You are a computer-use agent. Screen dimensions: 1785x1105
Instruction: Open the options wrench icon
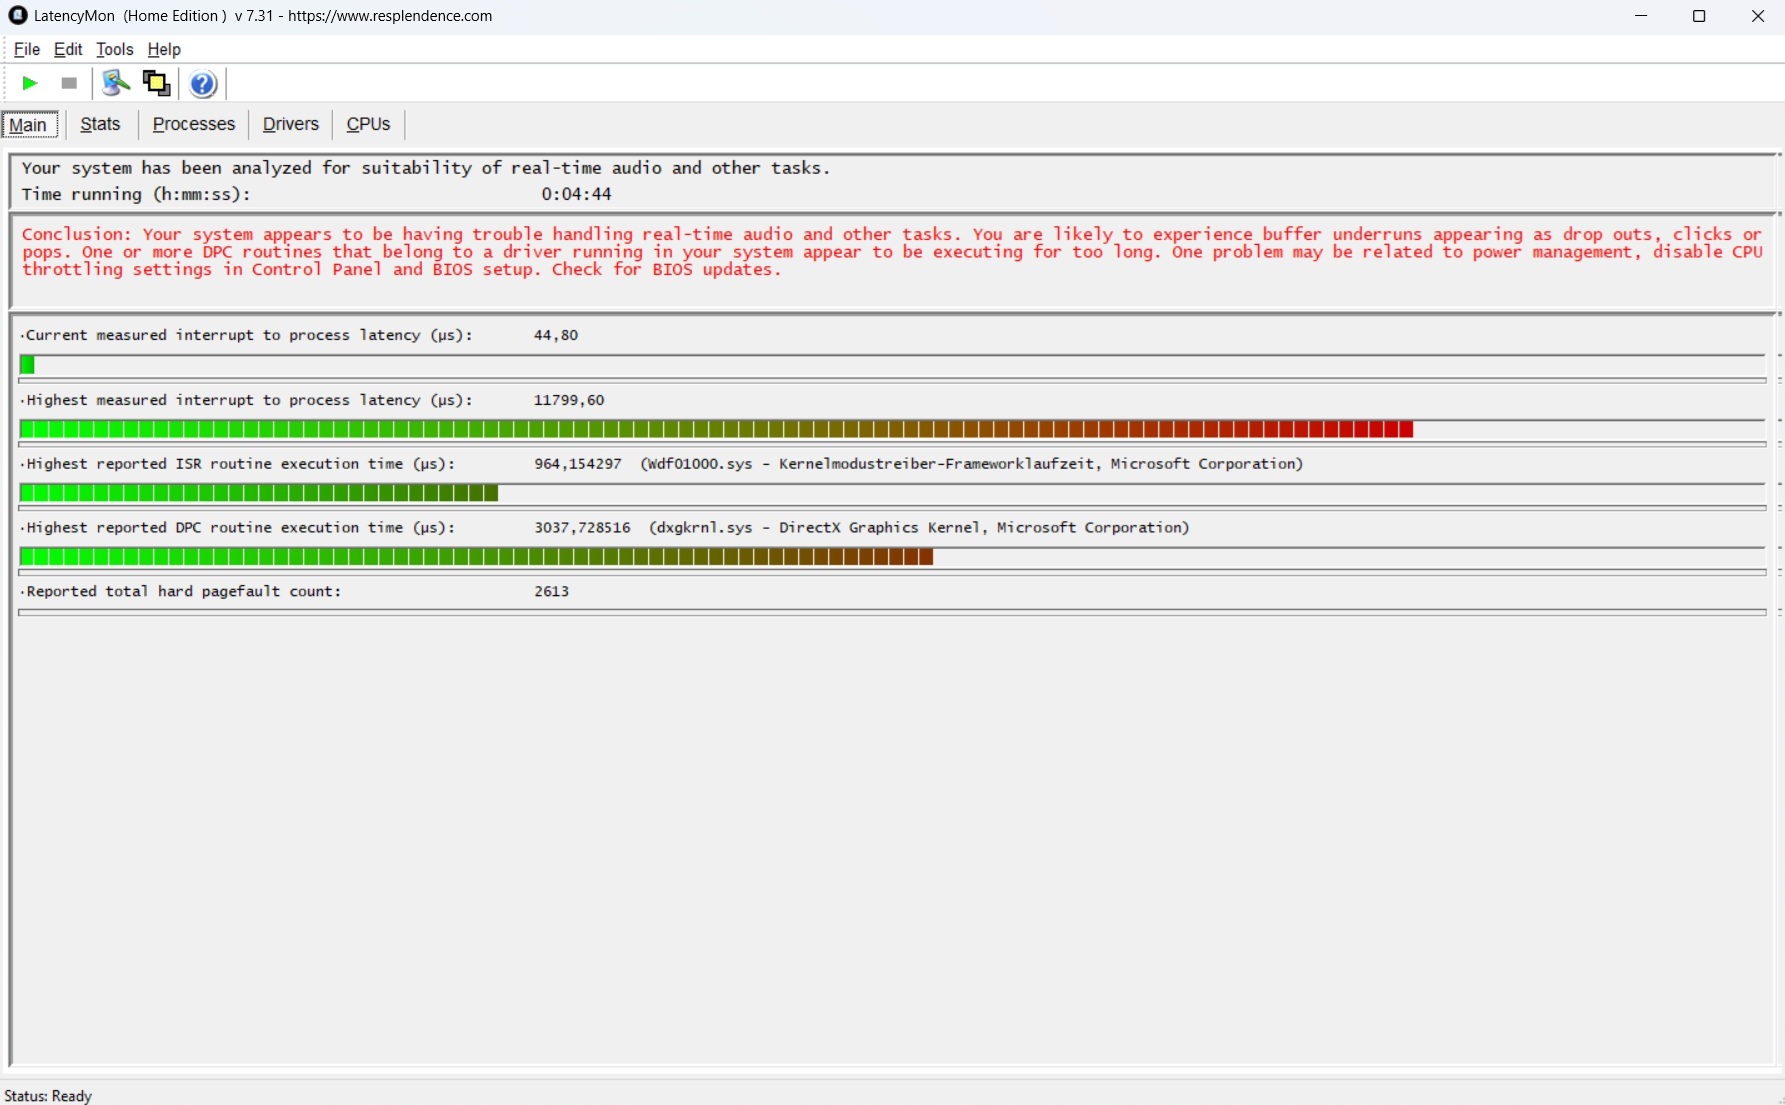116,84
